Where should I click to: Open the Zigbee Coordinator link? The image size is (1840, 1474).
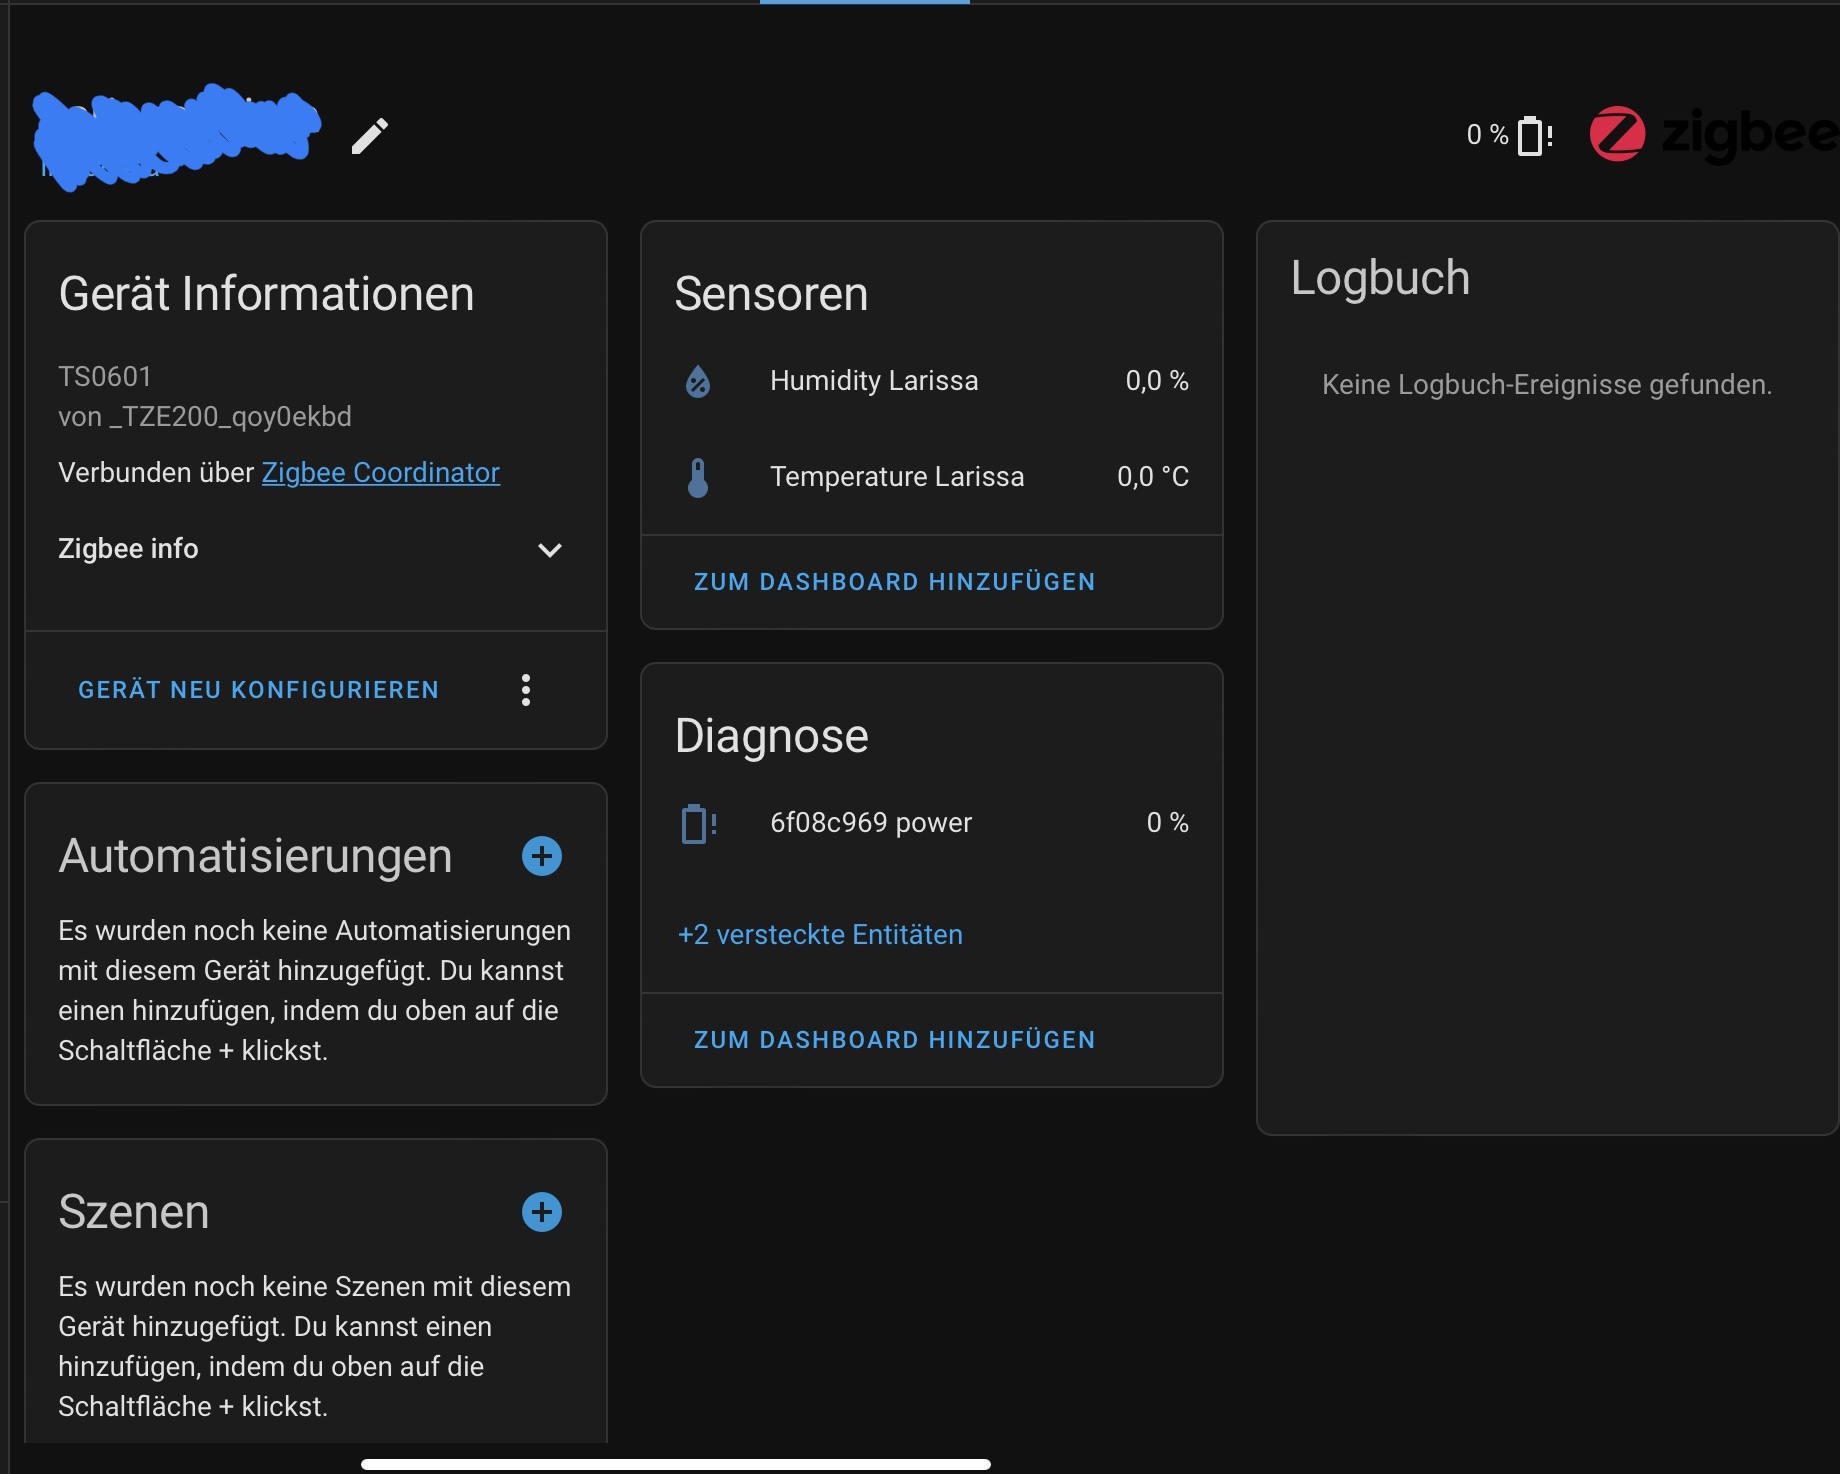(x=381, y=472)
